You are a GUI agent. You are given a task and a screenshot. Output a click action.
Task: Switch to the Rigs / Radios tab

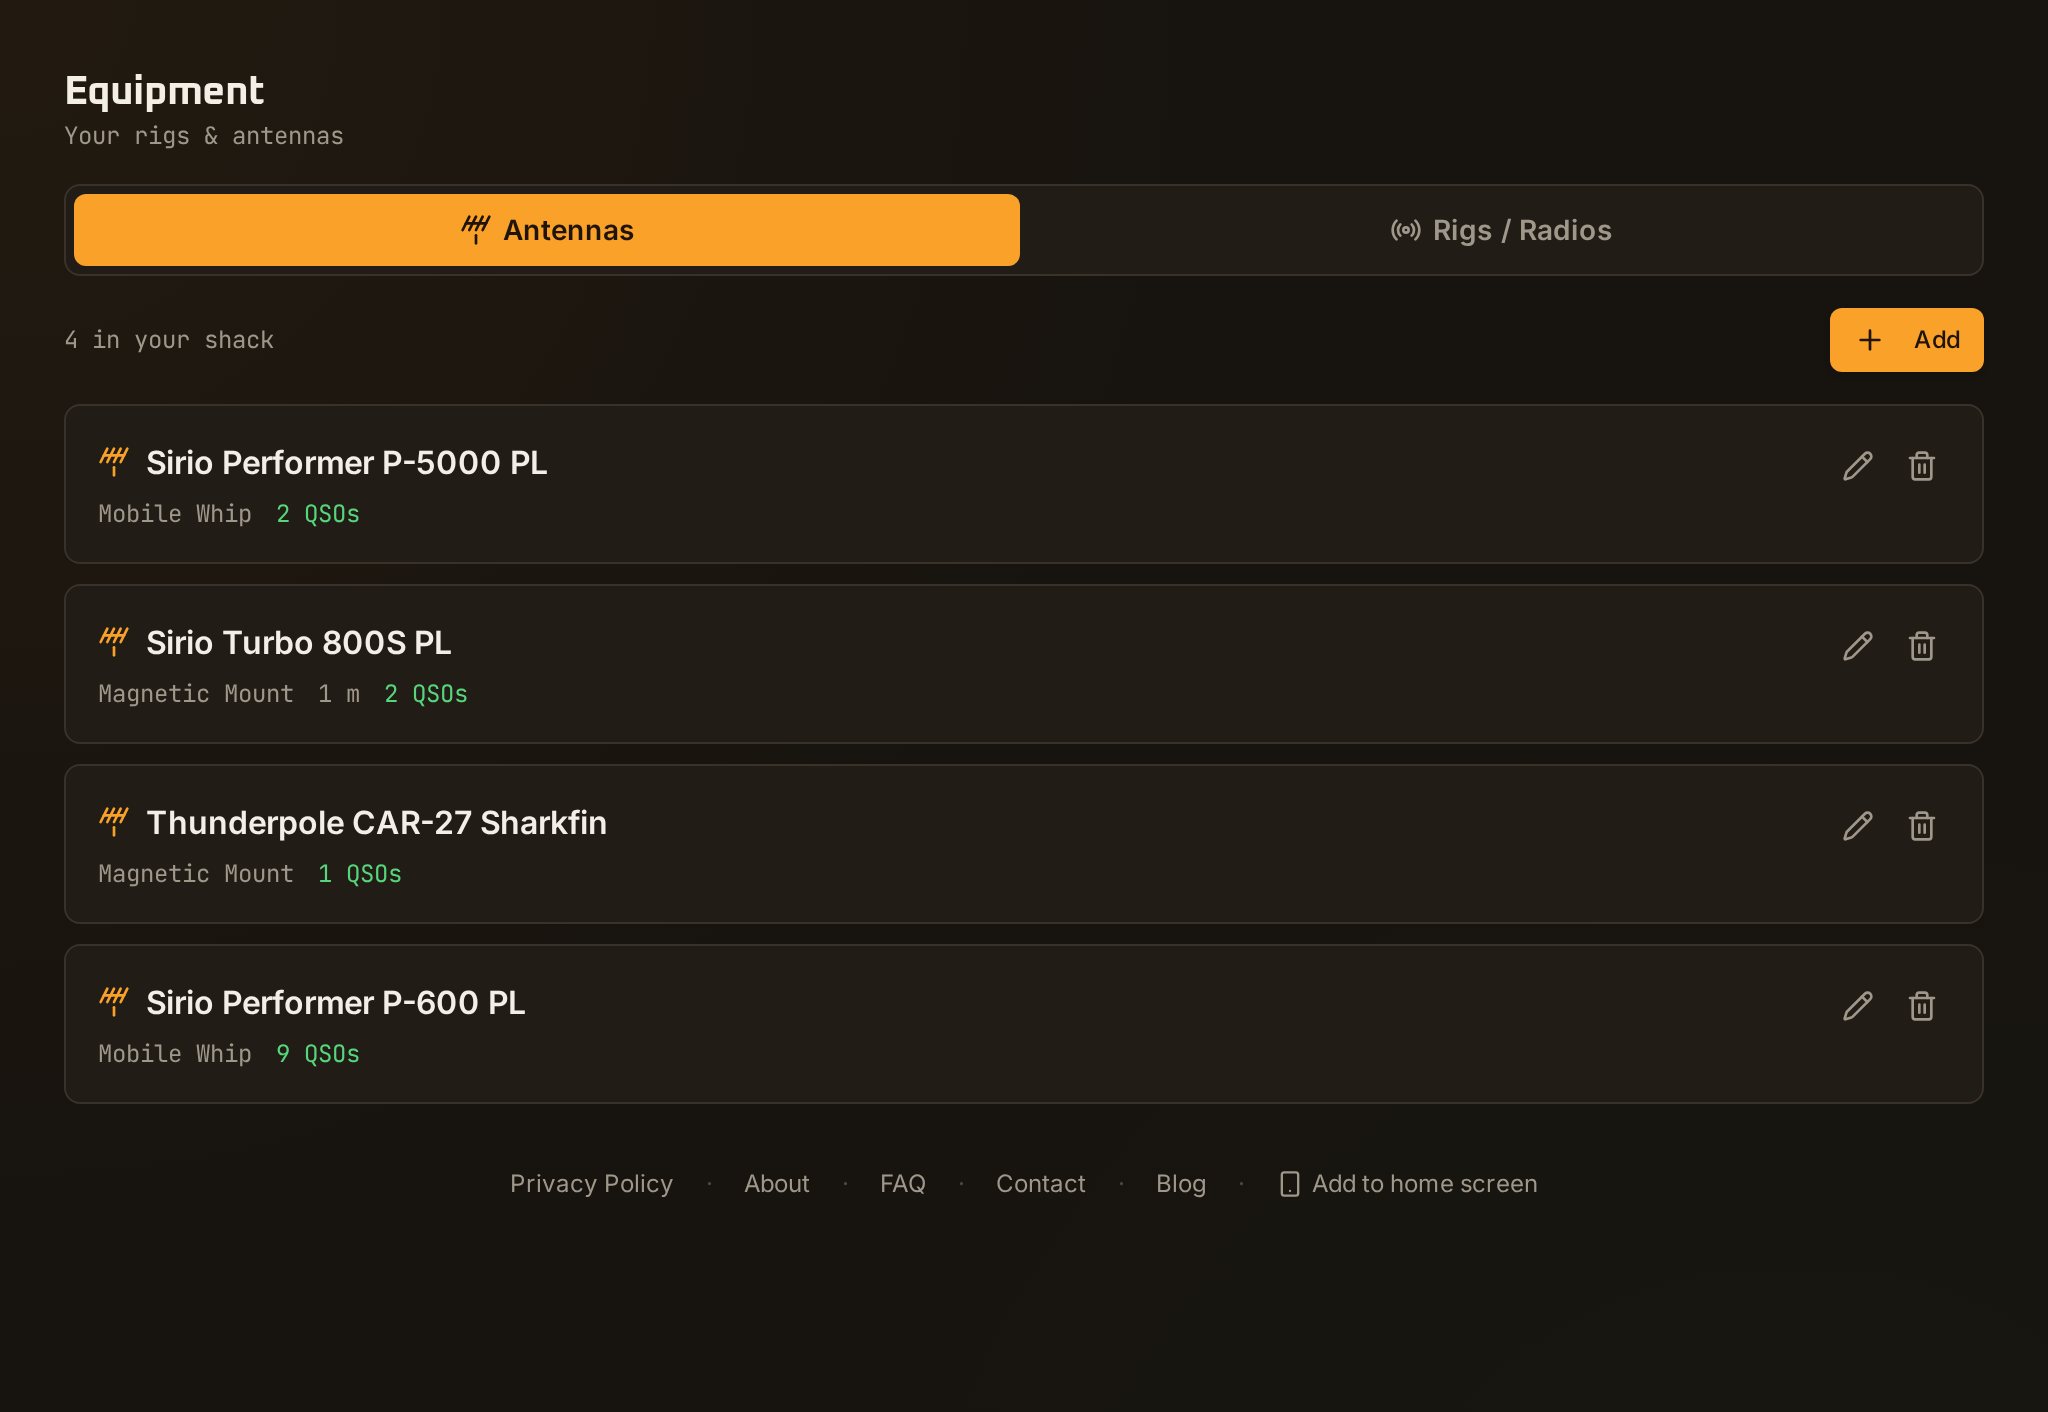1501,230
